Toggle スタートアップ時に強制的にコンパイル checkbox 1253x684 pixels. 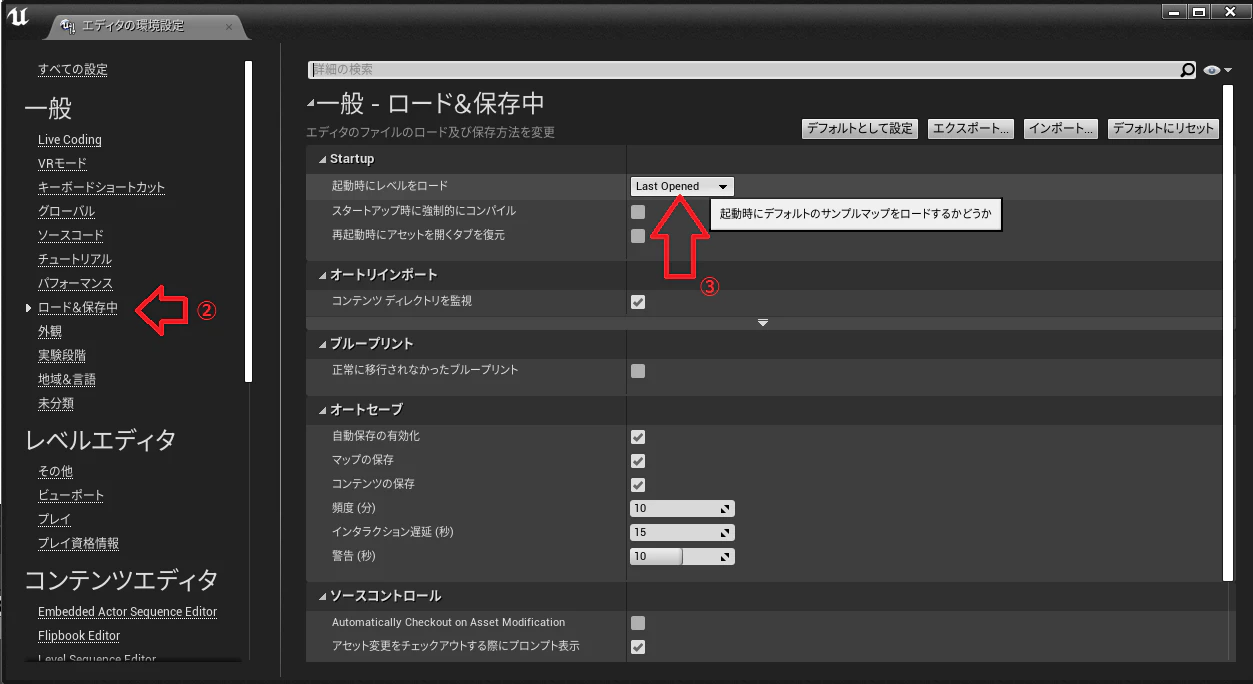click(638, 212)
